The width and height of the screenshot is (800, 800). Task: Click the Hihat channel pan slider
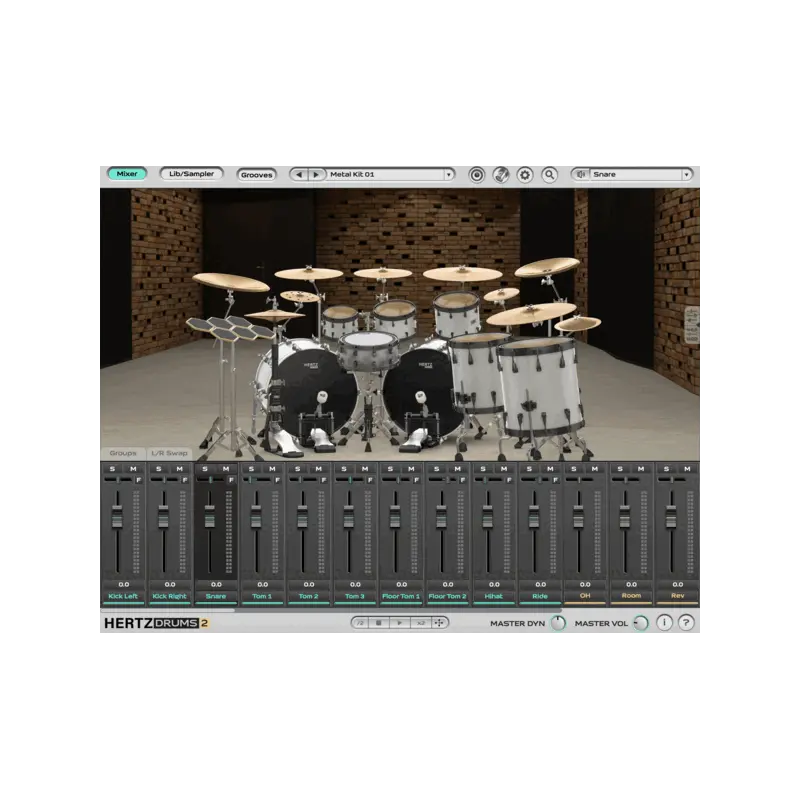click(x=488, y=480)
